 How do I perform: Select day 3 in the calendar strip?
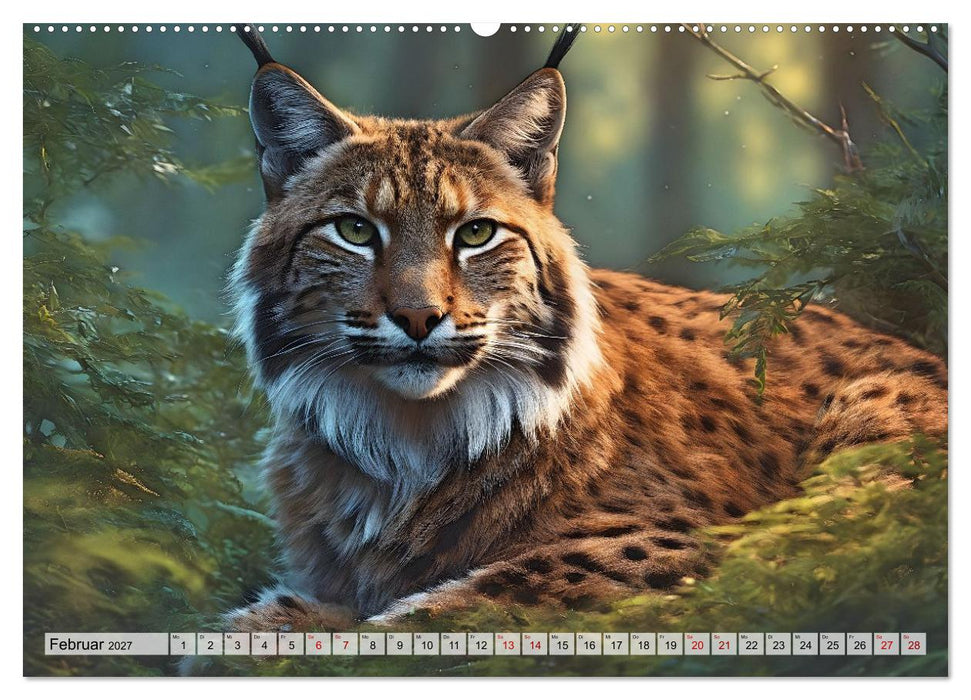click(x=237, y=644)
